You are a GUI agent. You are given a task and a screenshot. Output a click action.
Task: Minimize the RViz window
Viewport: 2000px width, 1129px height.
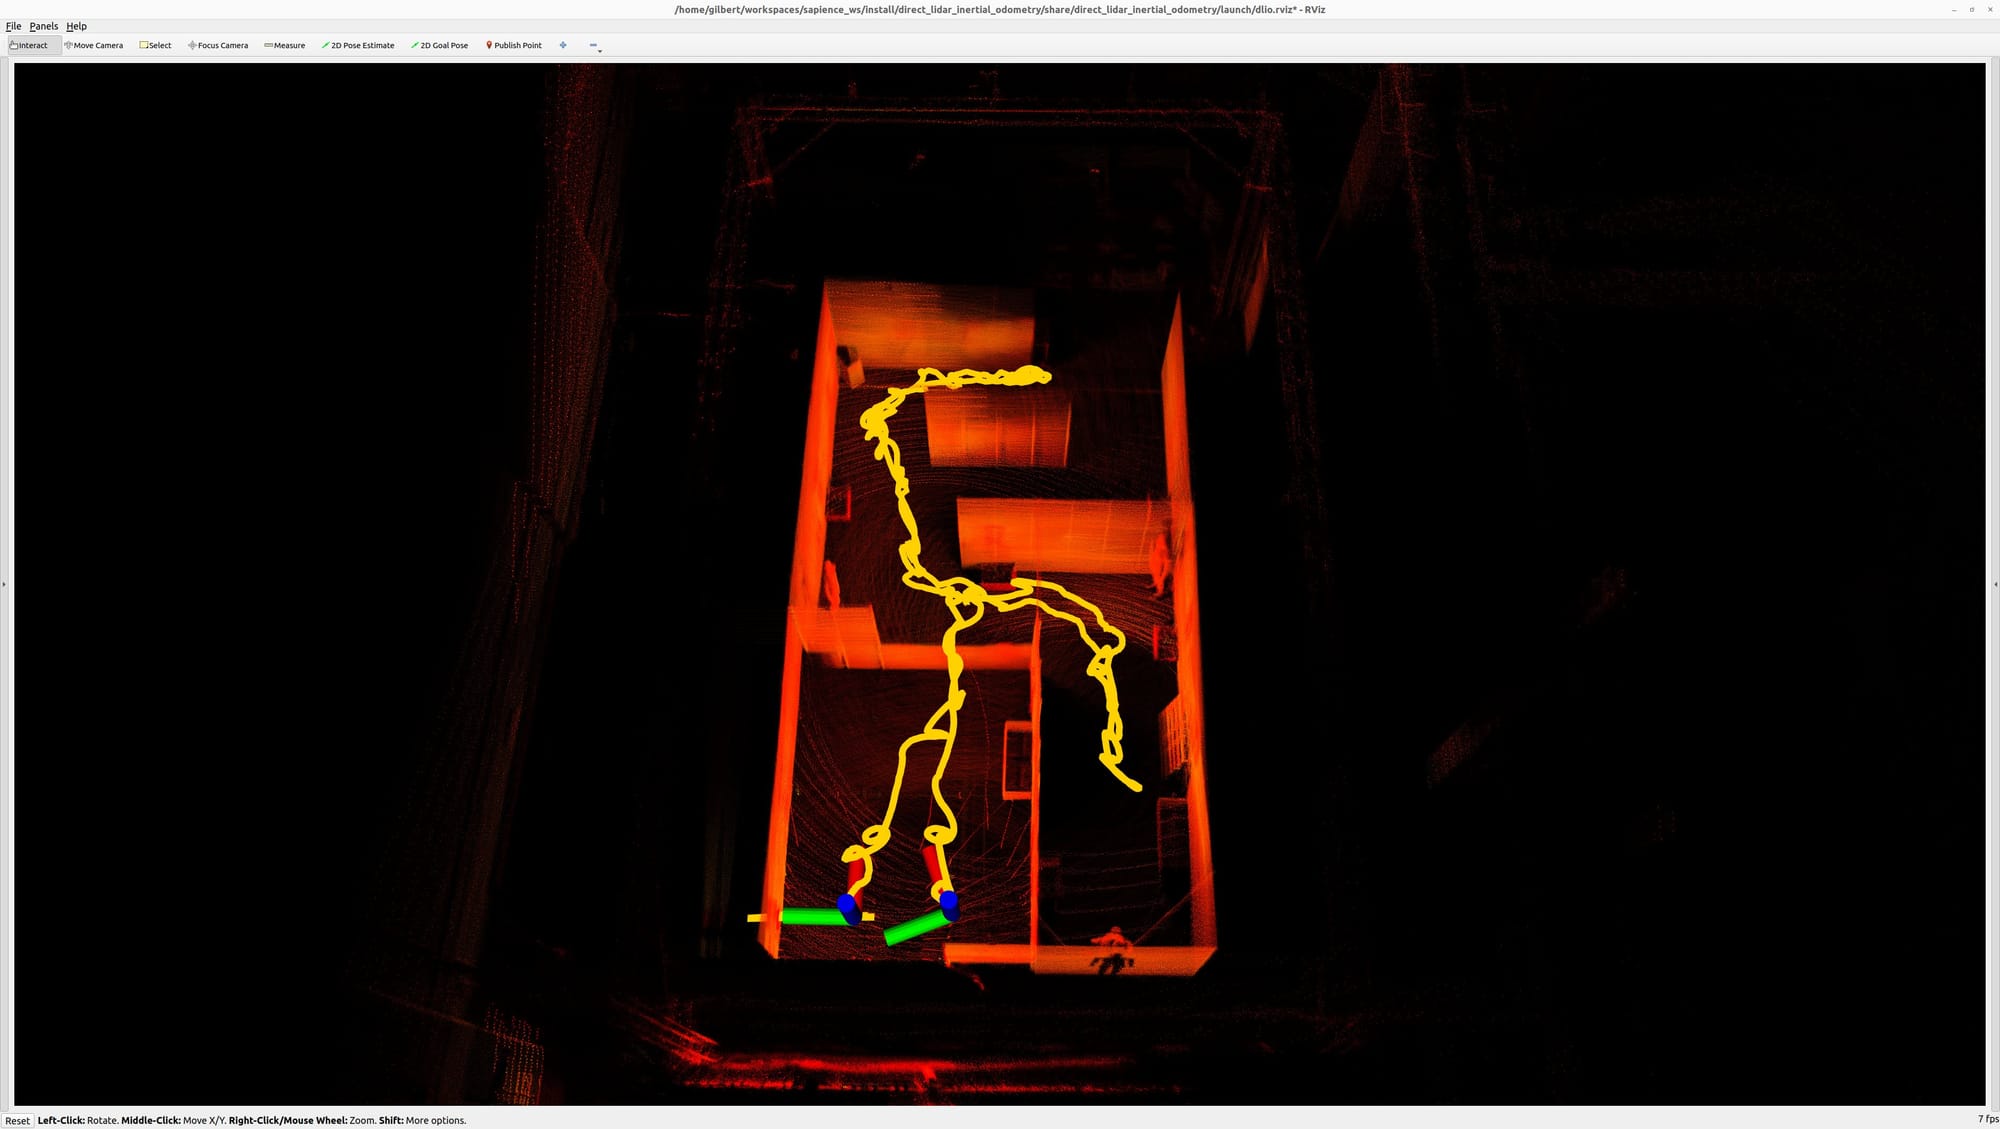[1953, 9]
